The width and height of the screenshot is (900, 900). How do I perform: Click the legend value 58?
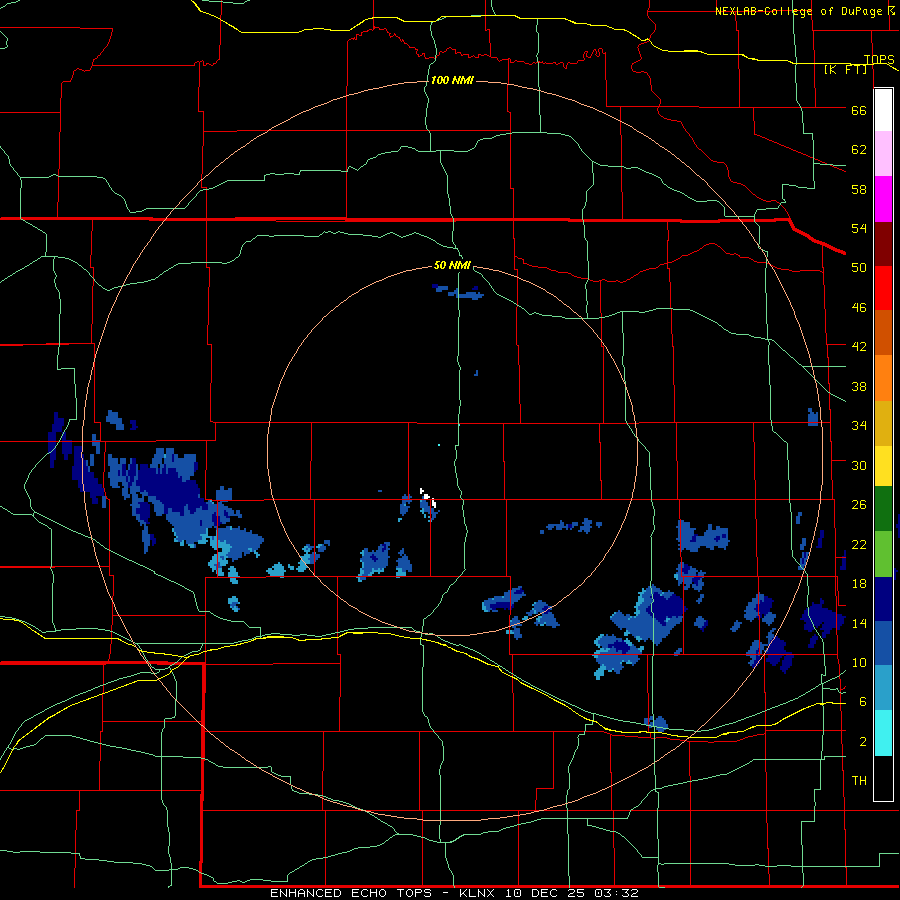coord(859,189)
